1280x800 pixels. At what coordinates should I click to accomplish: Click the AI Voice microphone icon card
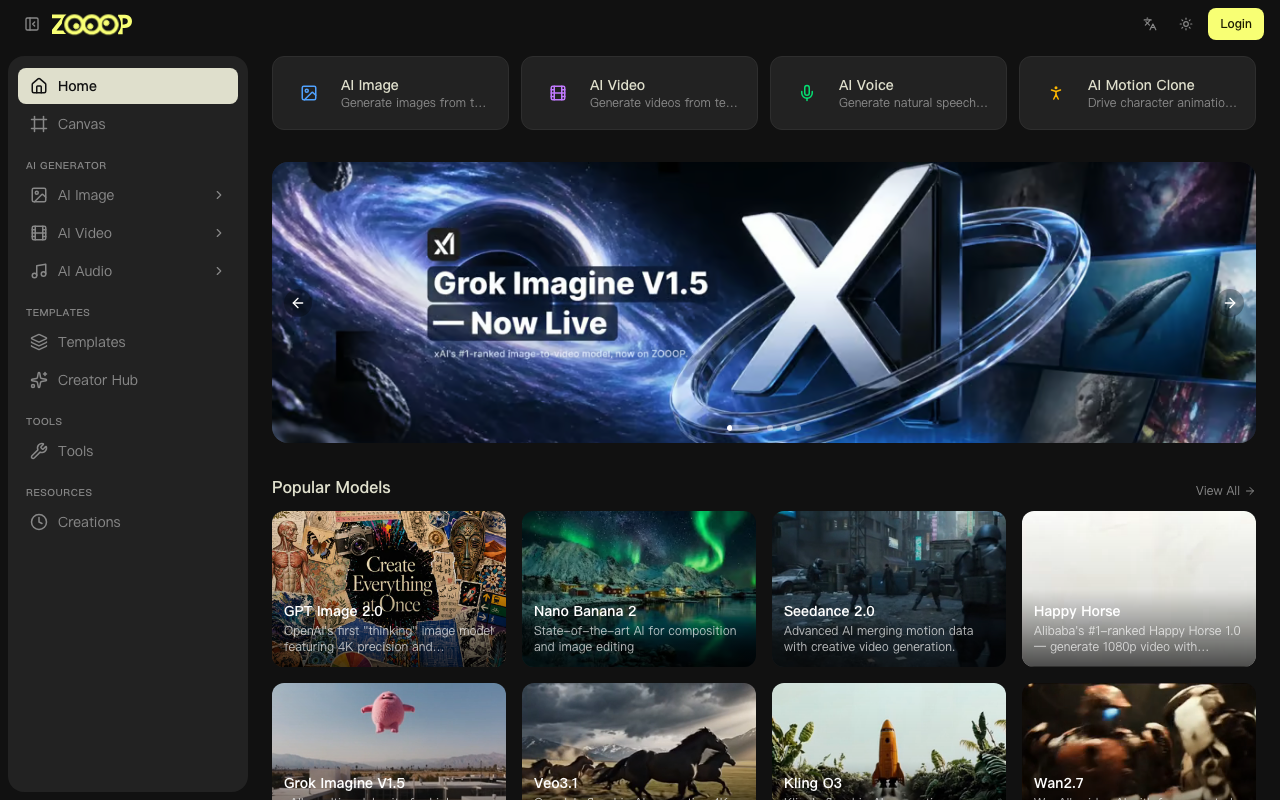click(x=888, y=93)
